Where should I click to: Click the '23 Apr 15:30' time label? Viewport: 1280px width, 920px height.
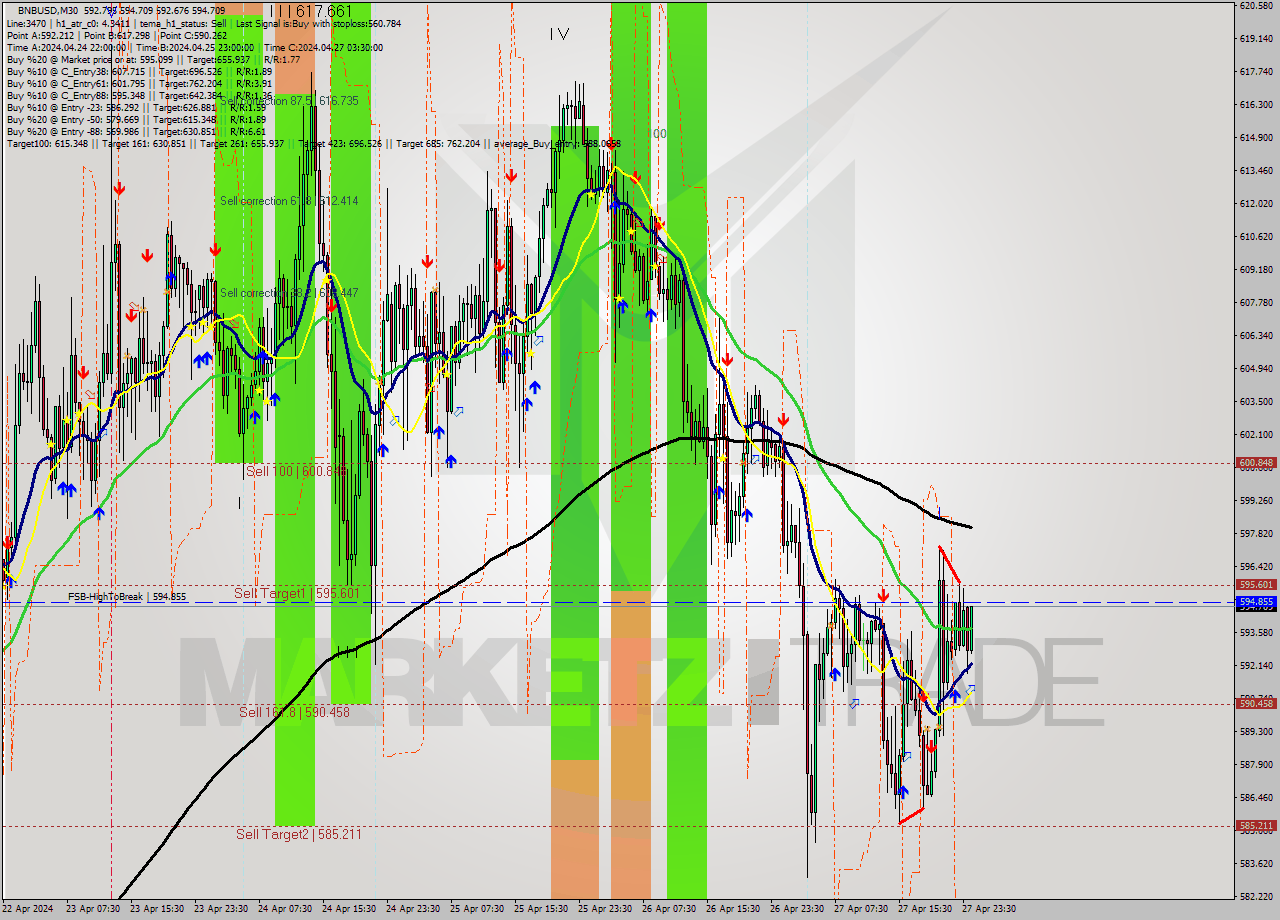pos(157,909)
